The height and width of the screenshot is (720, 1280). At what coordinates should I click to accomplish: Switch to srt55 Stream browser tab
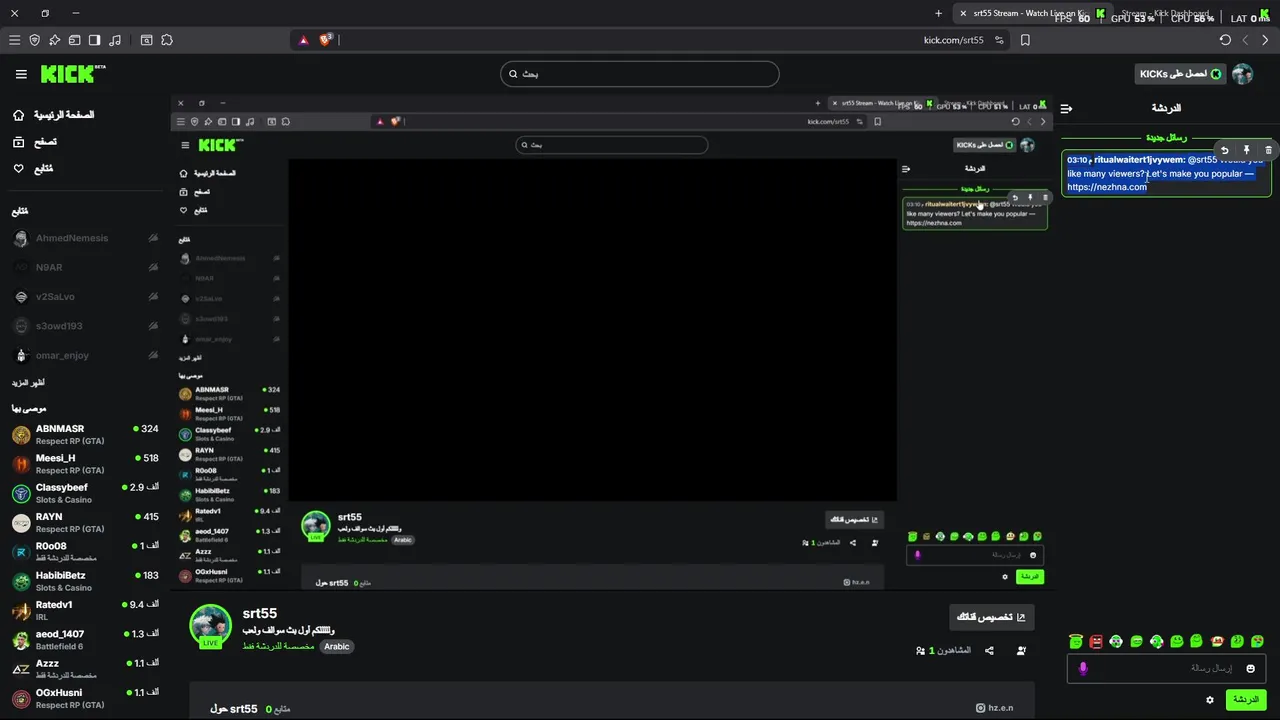(1030, 14)
